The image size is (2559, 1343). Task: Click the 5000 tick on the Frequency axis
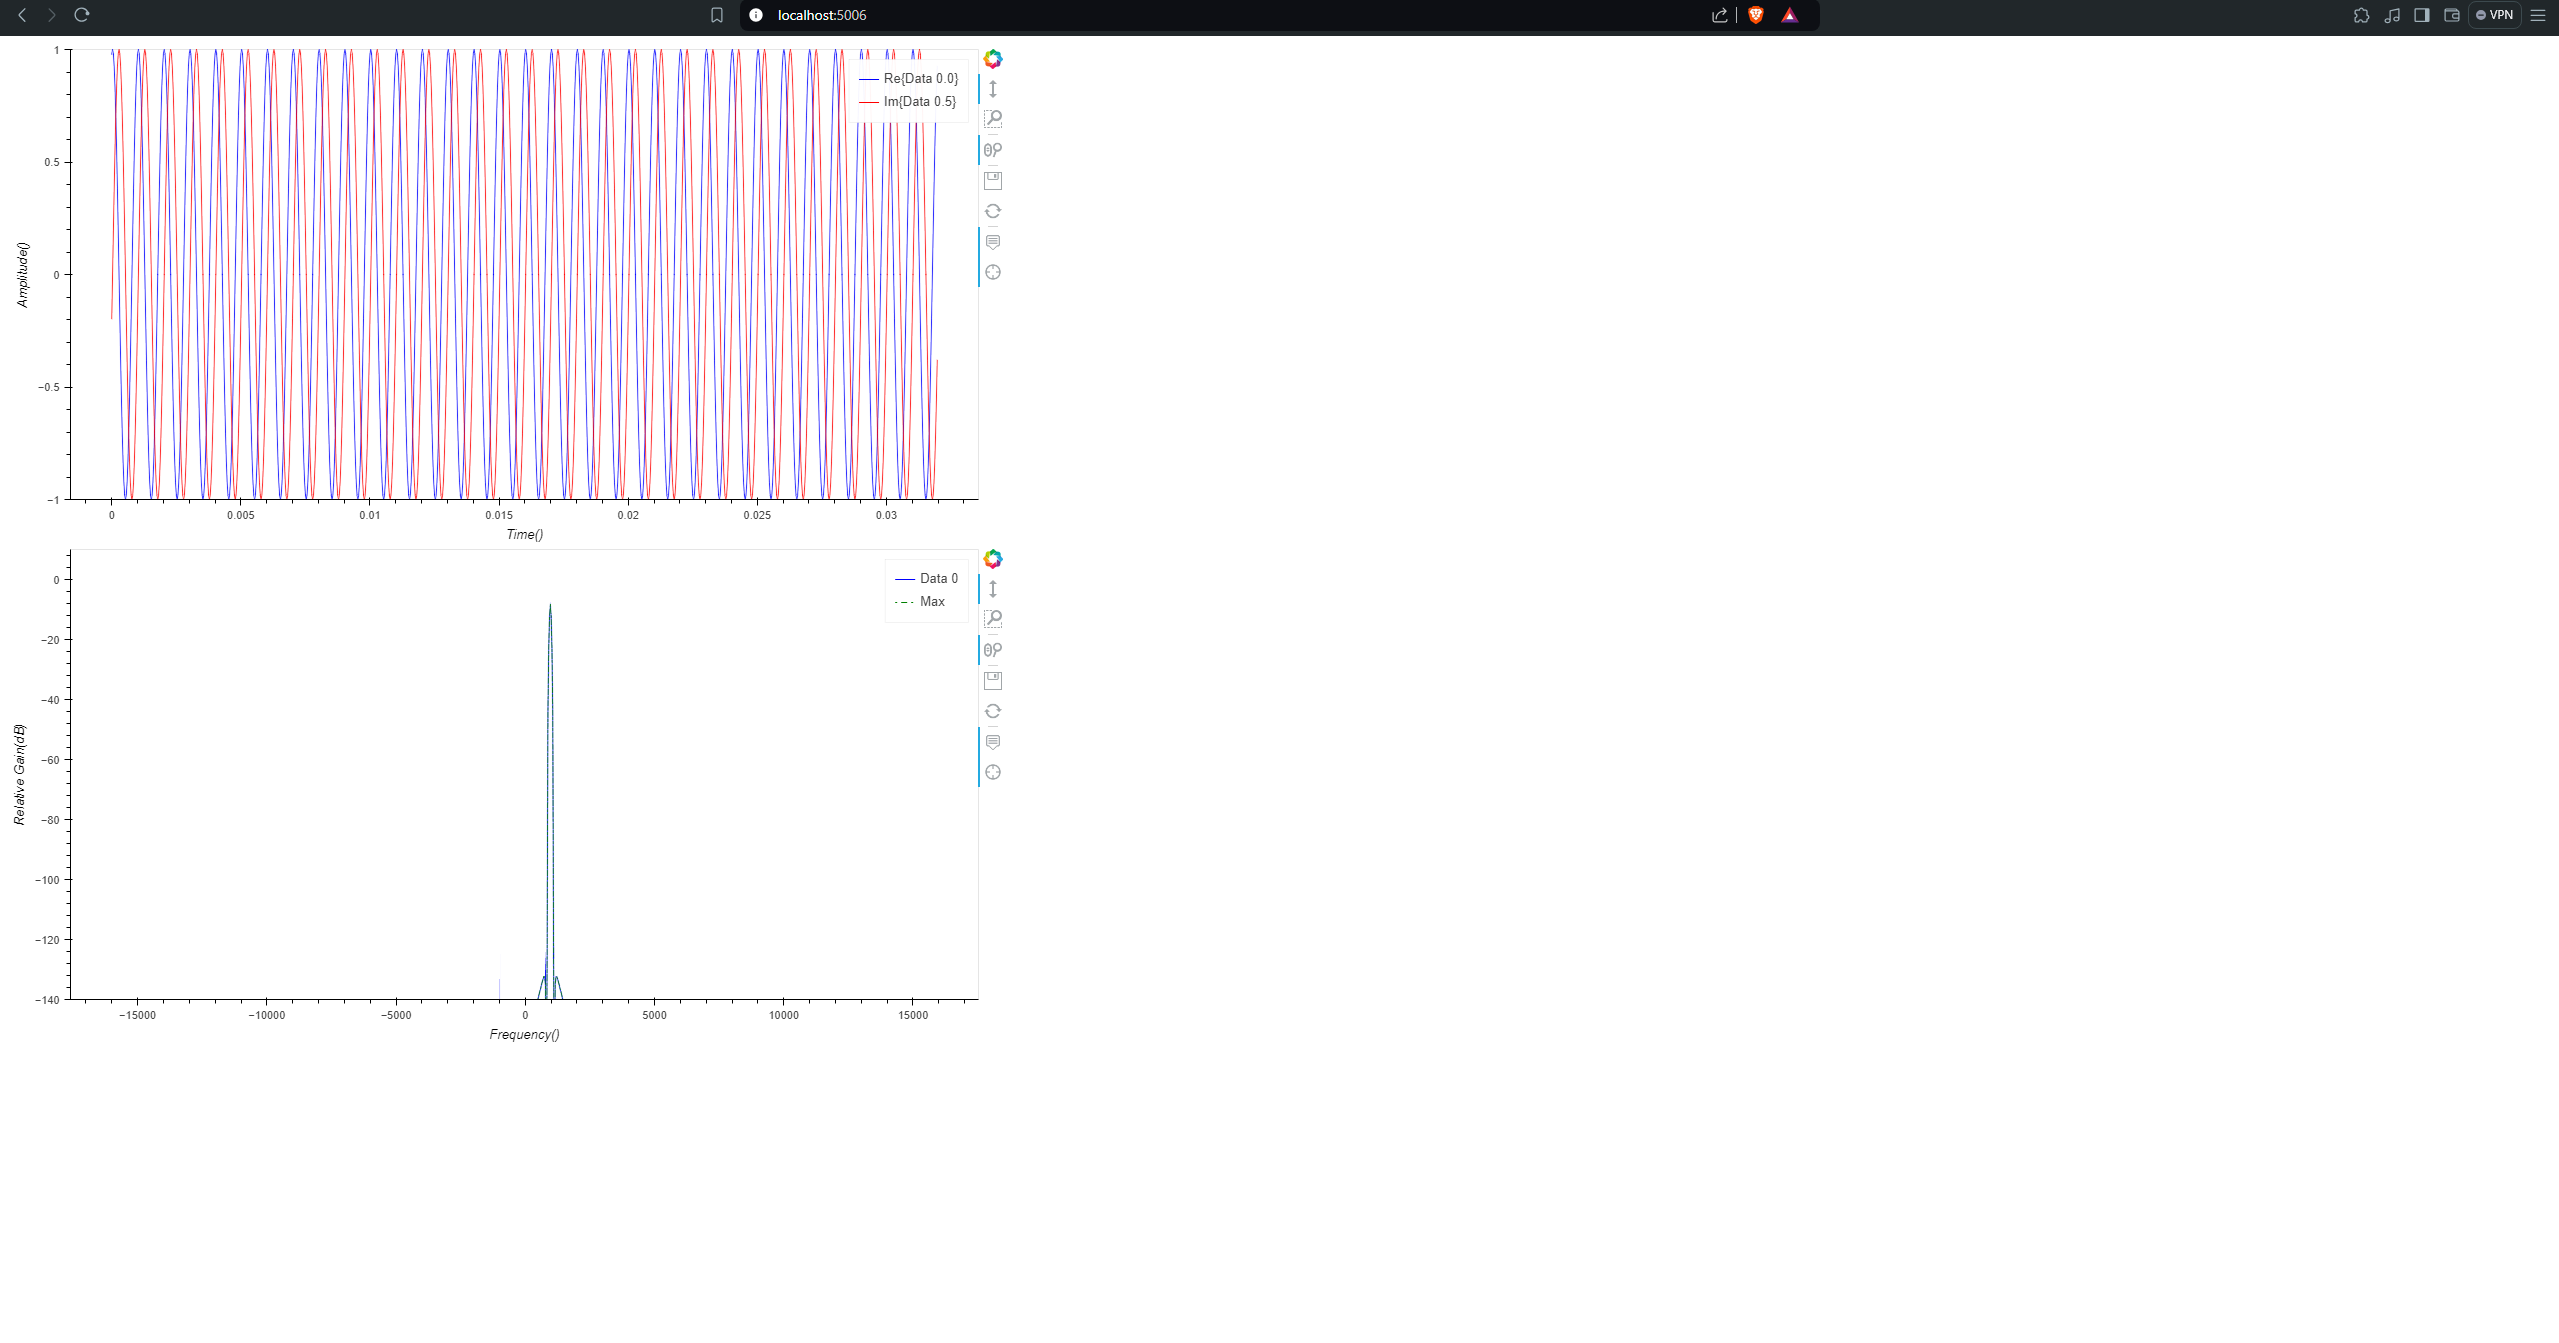click(654, 1015)
